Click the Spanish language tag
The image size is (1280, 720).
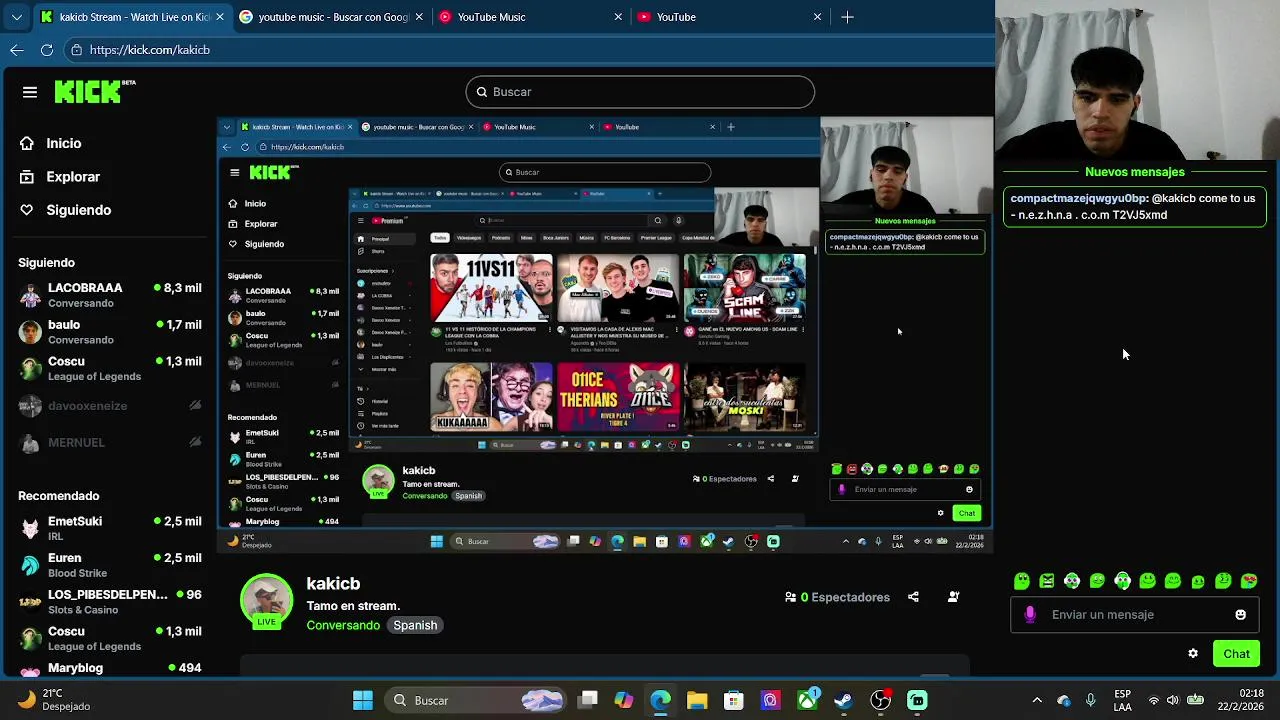(415, 625)
